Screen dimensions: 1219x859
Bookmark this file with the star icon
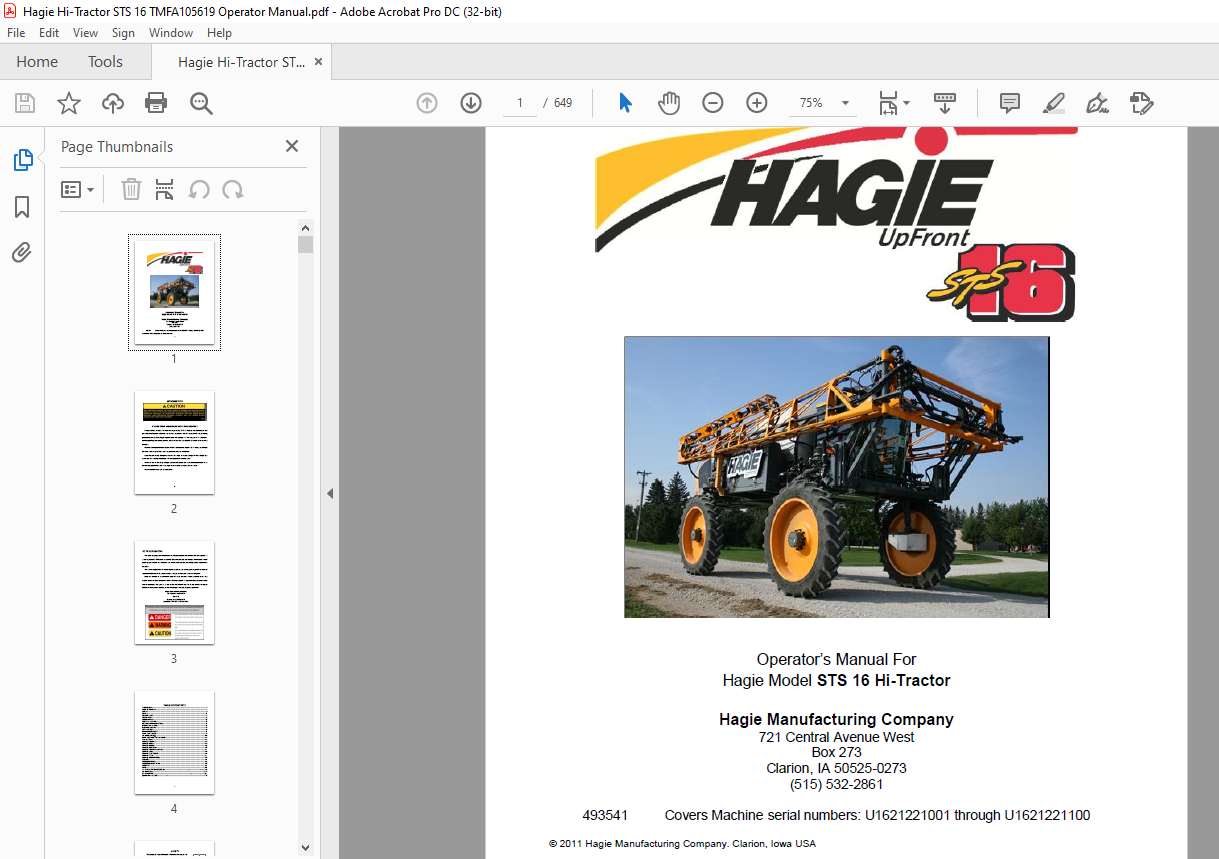point(69,103)
